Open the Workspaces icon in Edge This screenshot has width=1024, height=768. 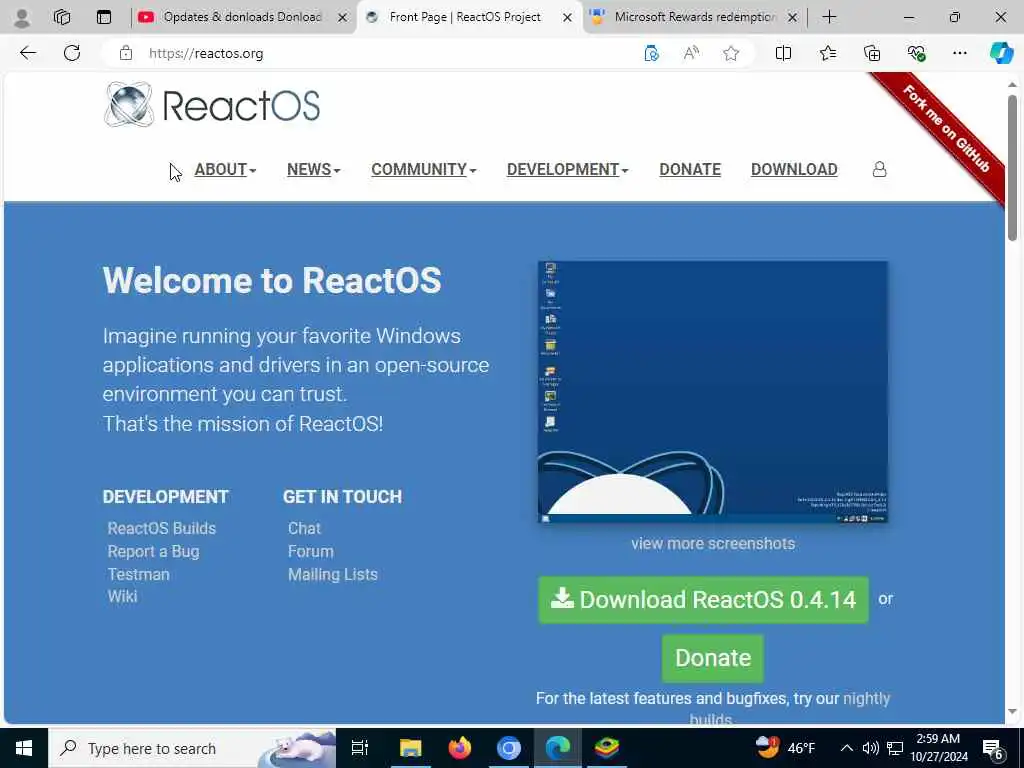[x=62, y=18]
